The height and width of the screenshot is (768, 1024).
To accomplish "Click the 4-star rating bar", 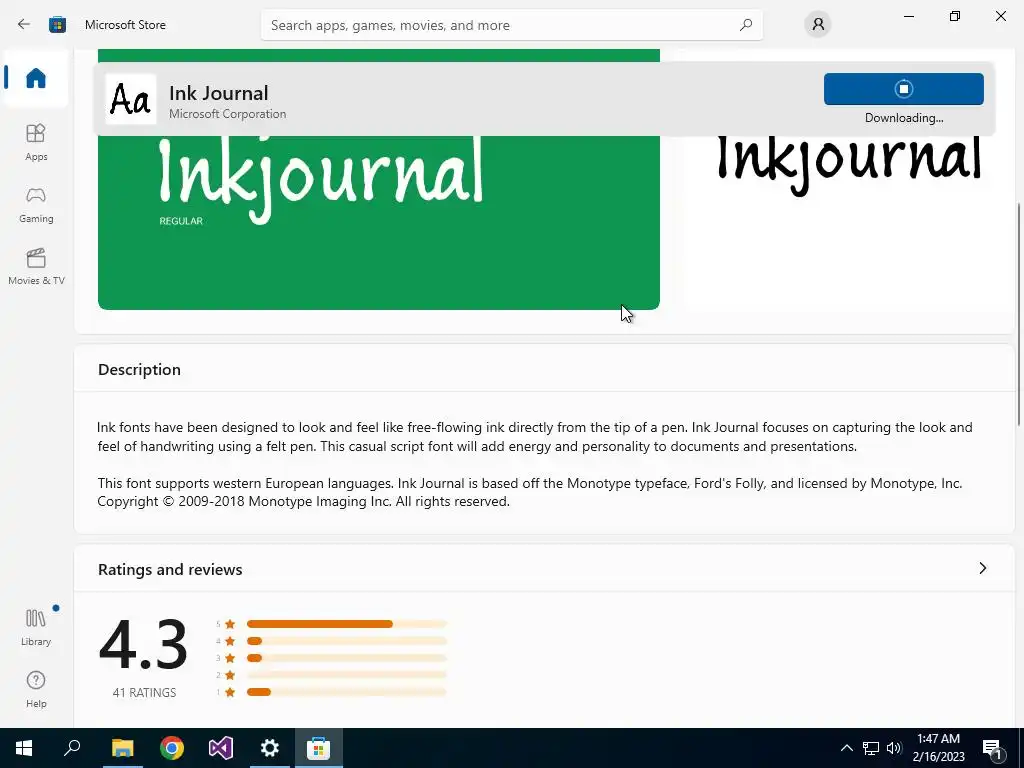I will (347, 641).
